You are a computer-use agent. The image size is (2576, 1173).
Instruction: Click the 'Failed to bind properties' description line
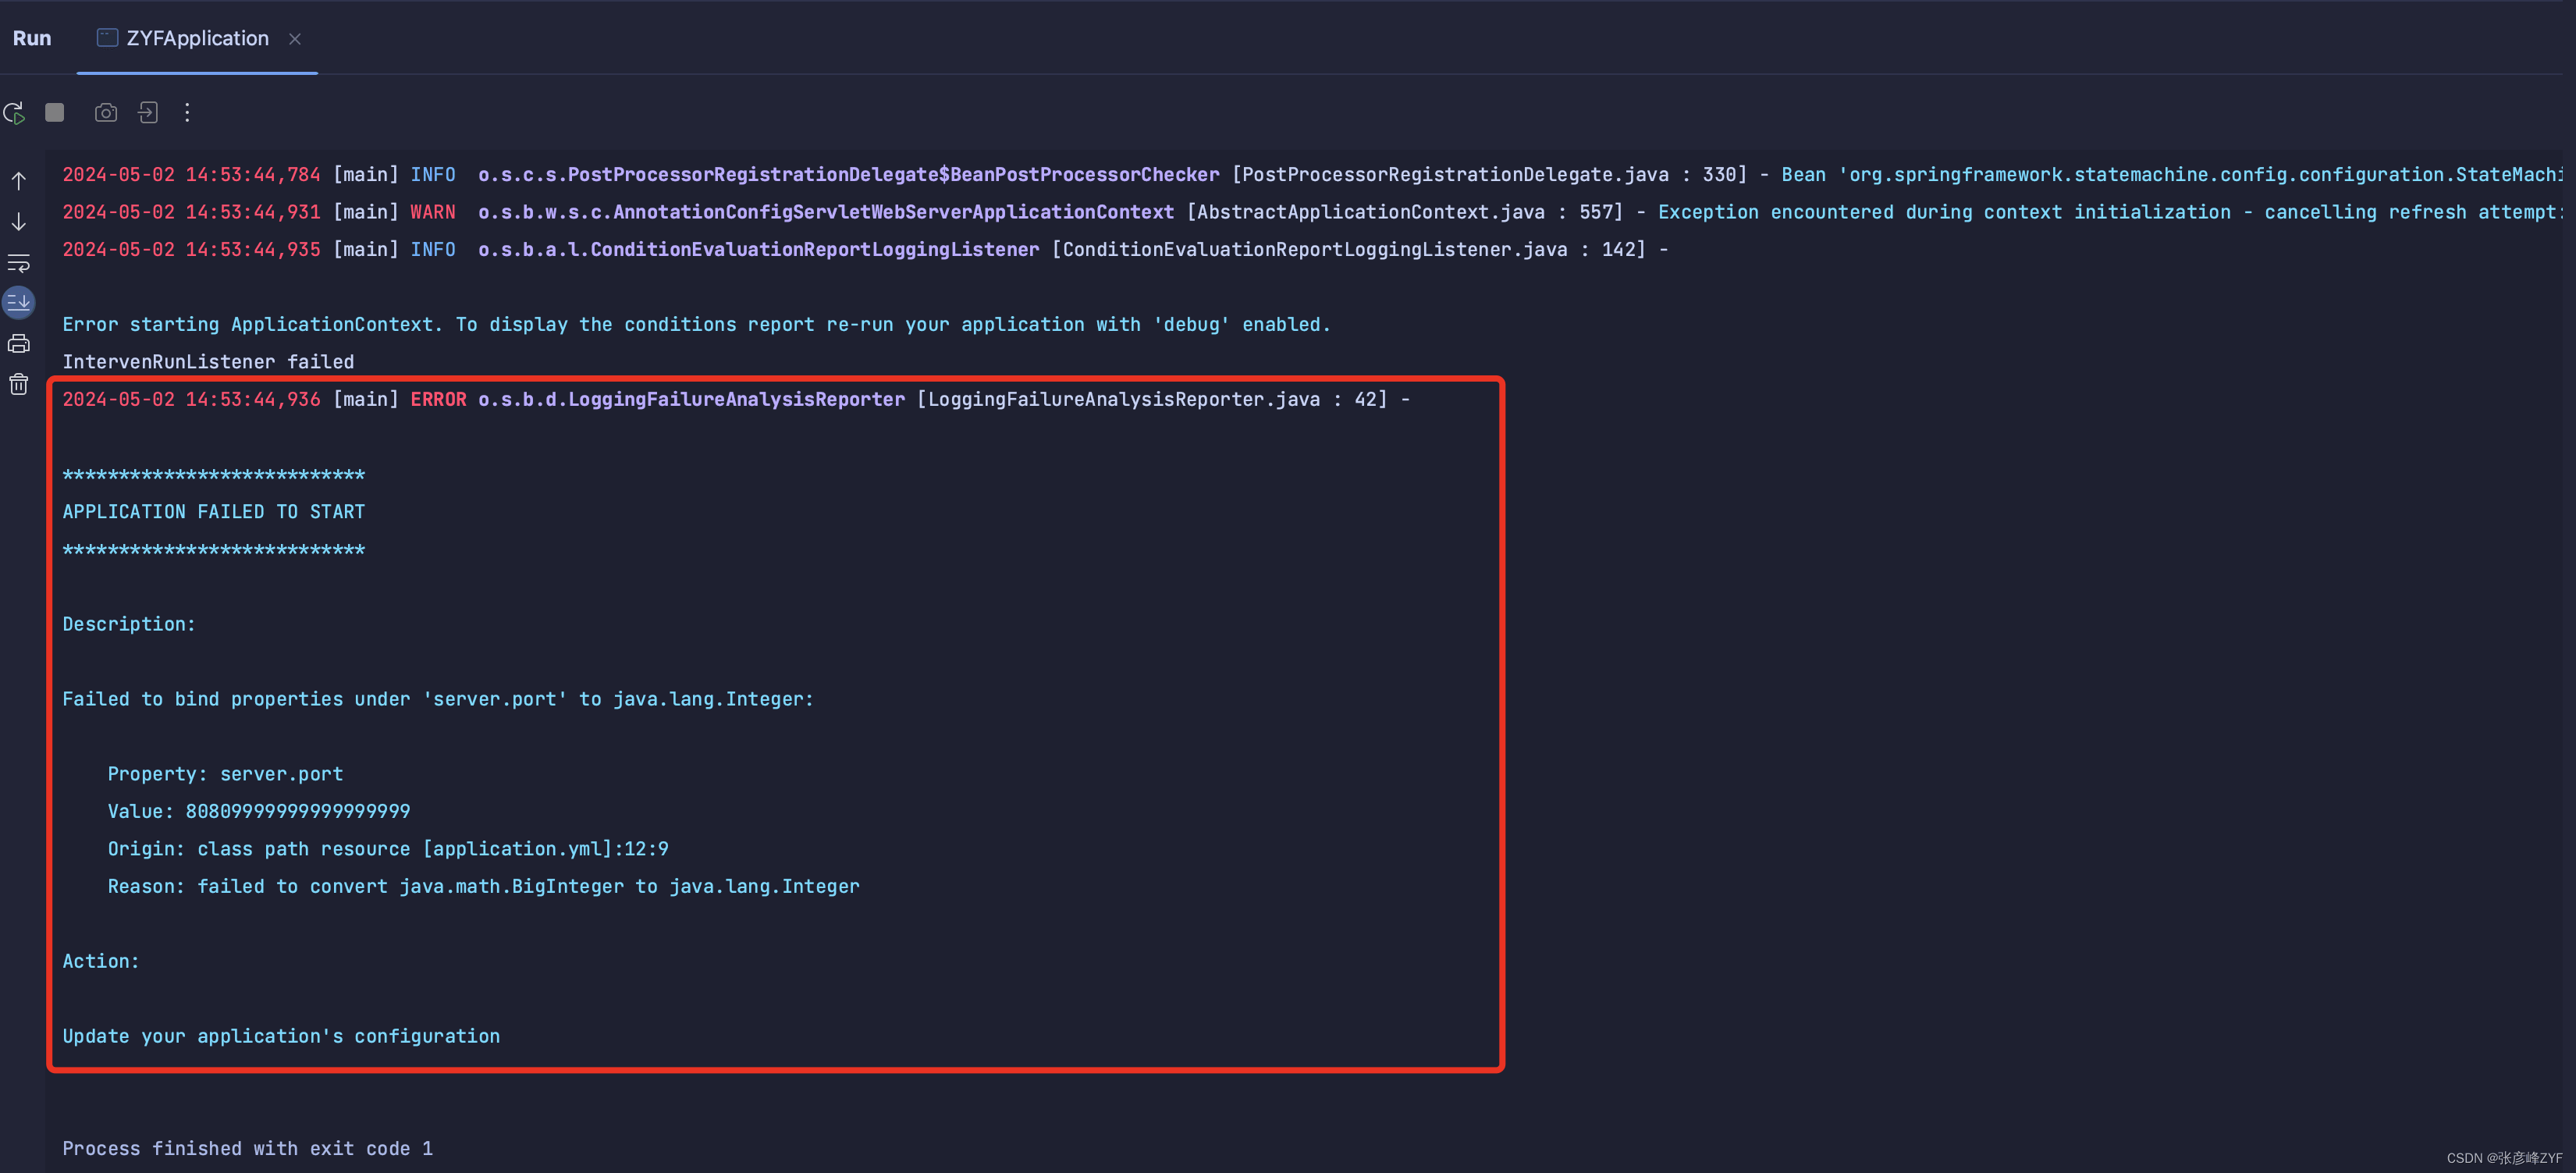(438, 699)
